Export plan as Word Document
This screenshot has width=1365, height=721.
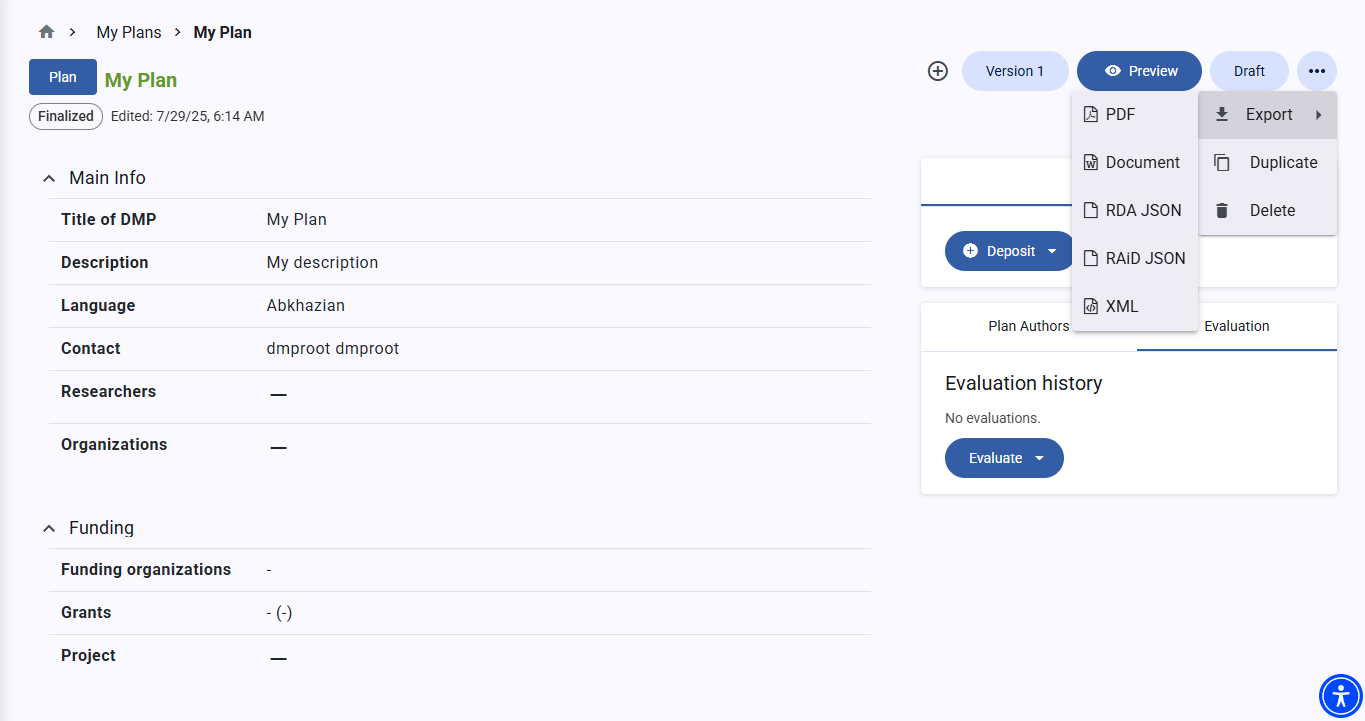[x=1141, y=163]
